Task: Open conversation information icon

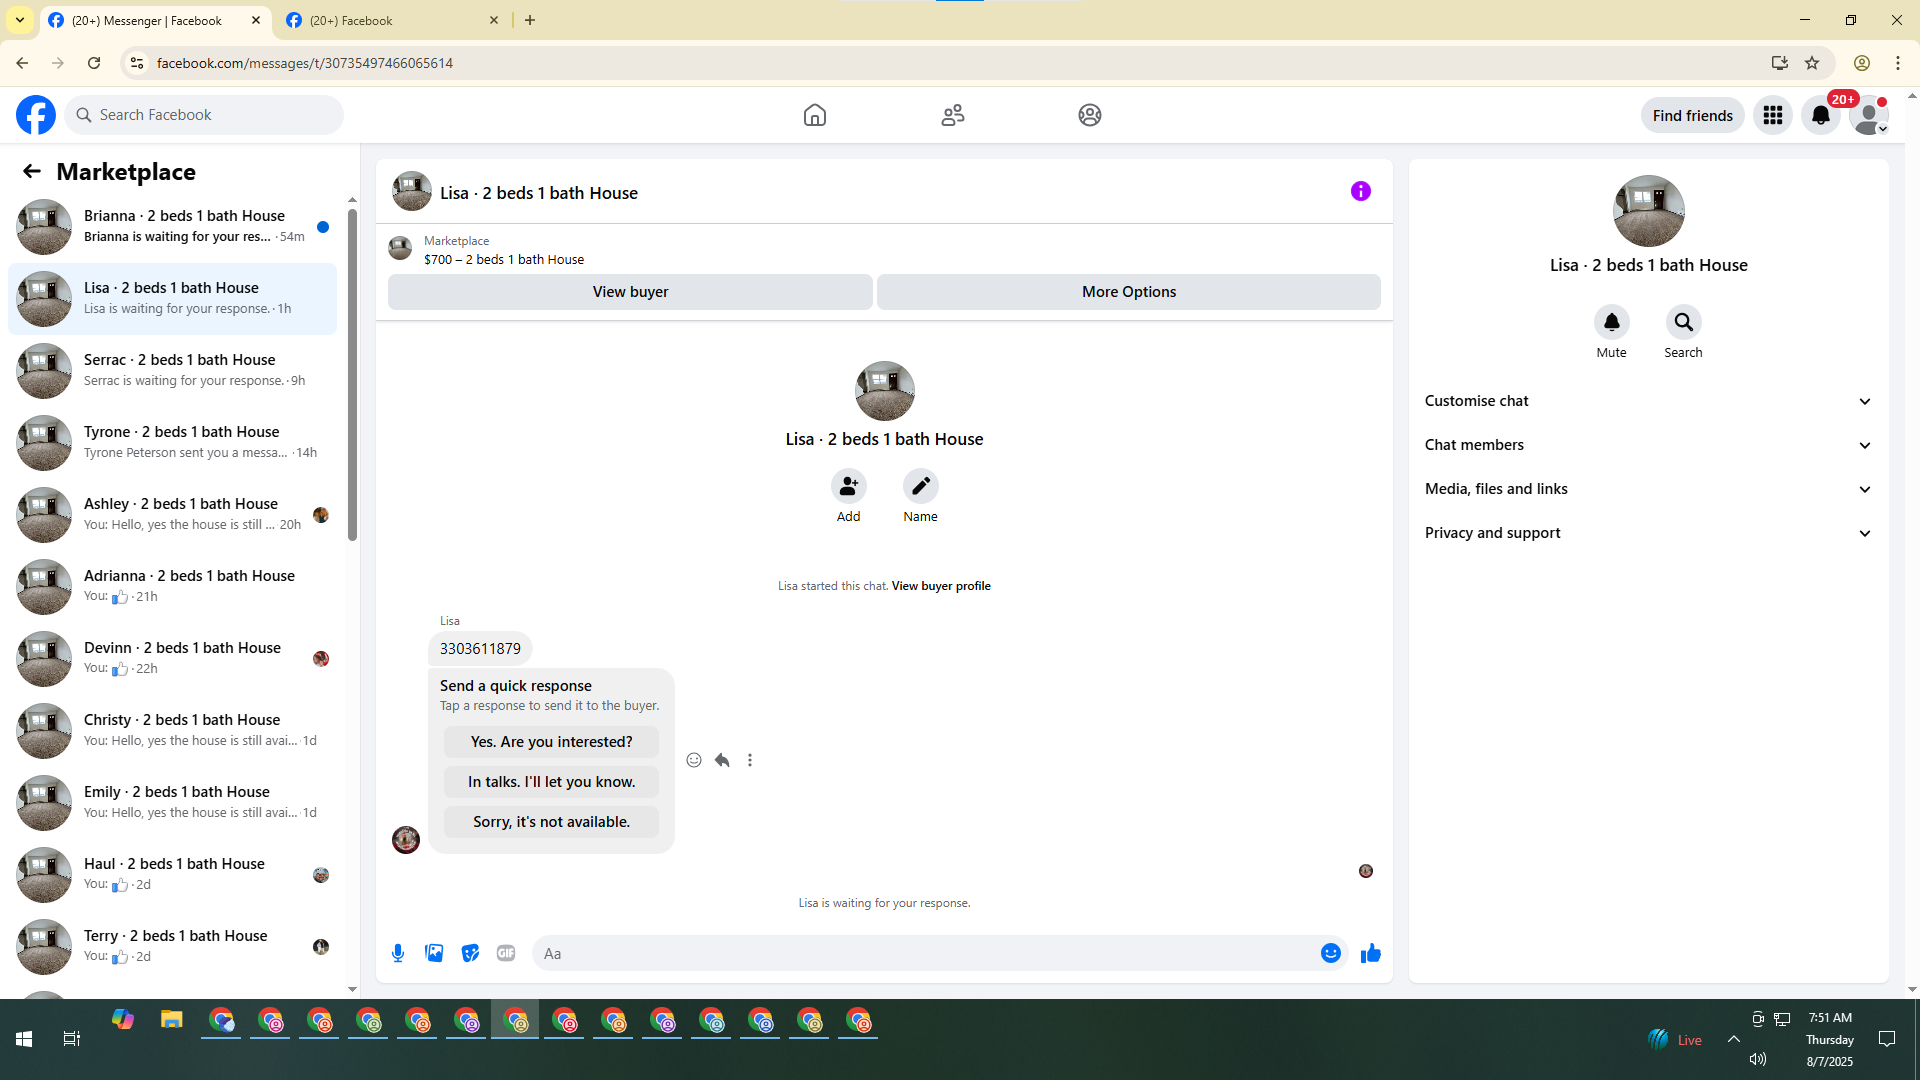Action: (1361, 191)
